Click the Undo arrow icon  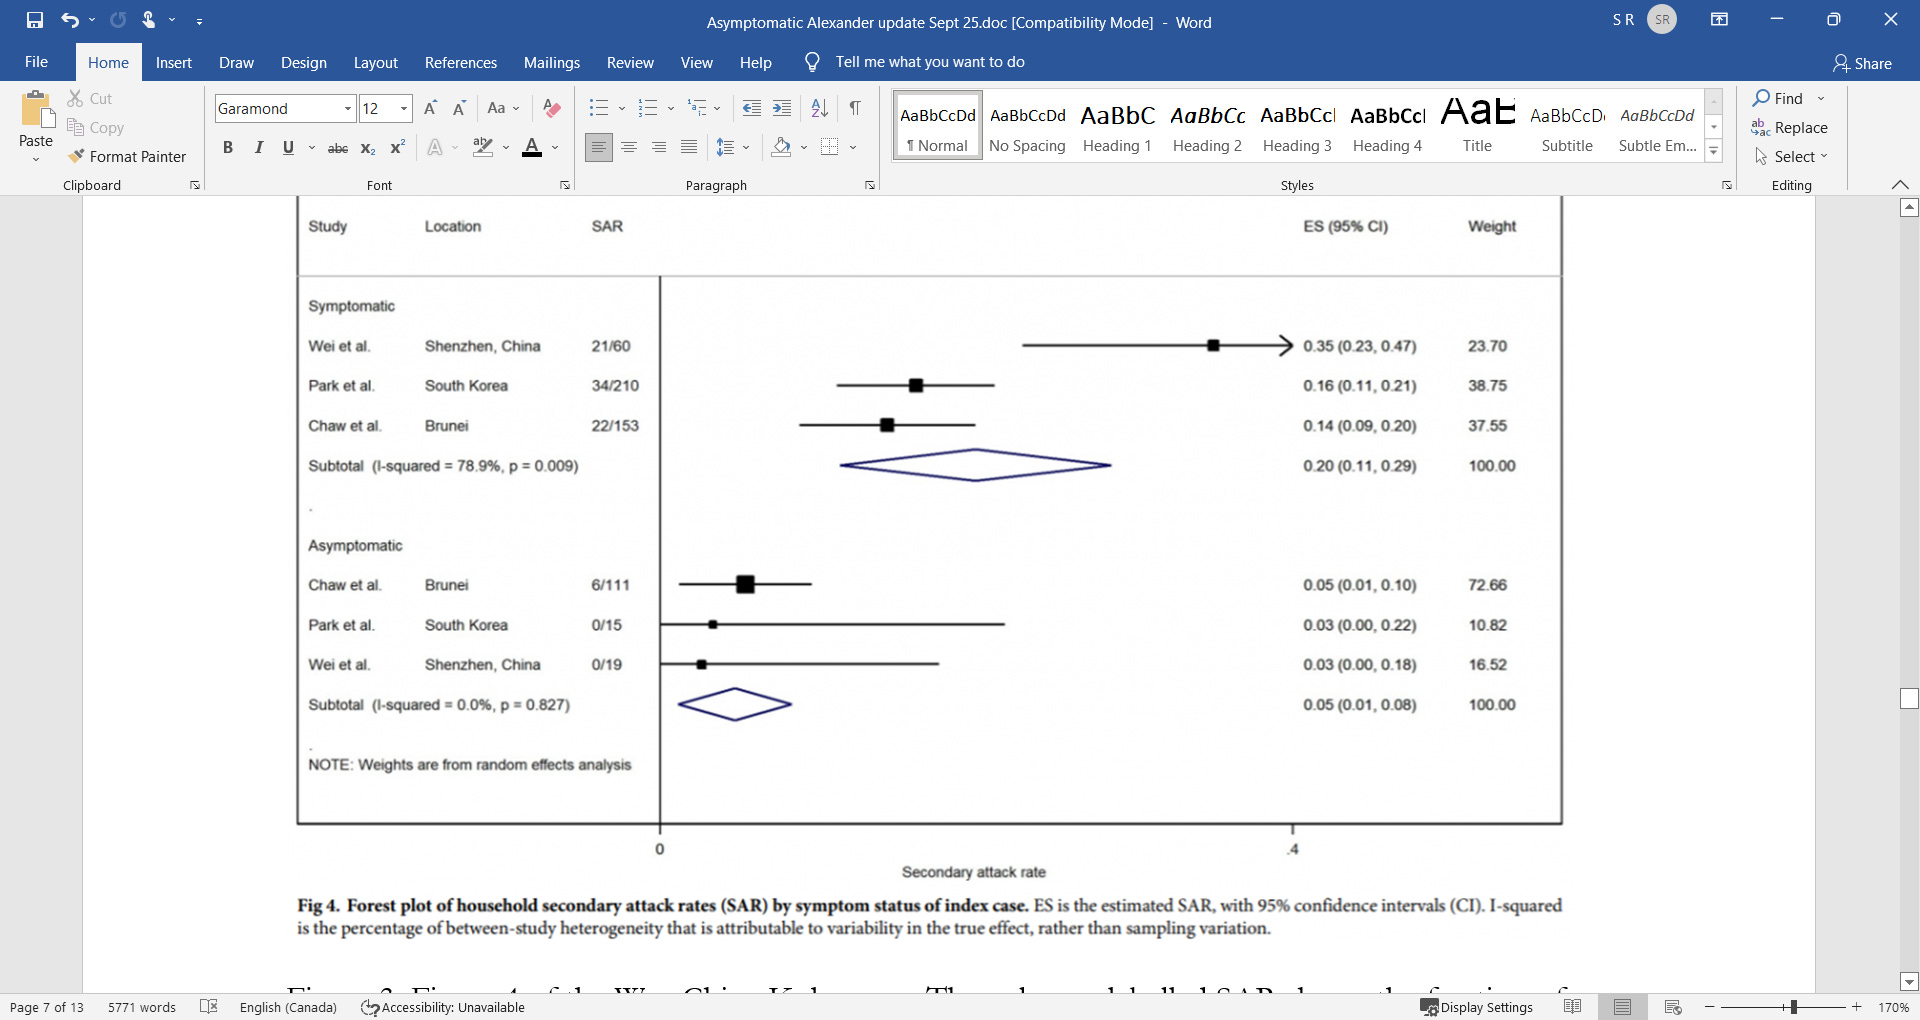point(69,20)
